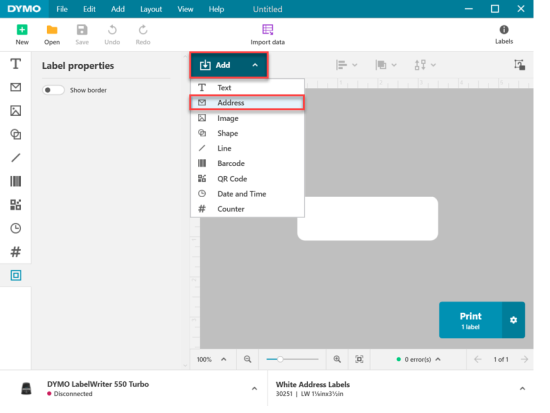Click the properties panel scrollbar down arrow
550x413 pixels.
186,365
